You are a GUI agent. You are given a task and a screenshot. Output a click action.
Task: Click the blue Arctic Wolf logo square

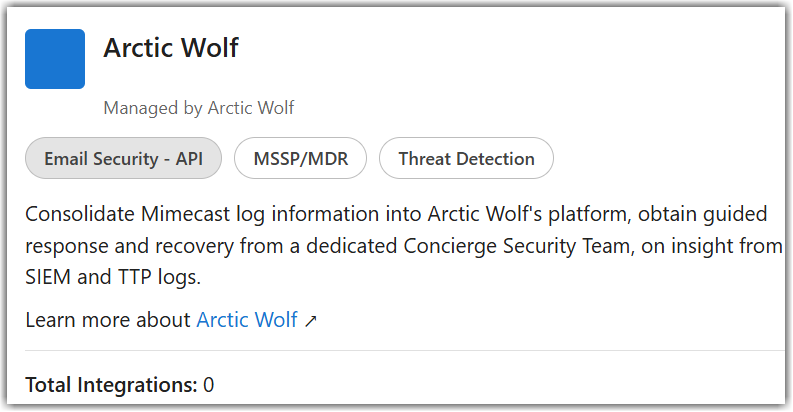coord(54,59)
